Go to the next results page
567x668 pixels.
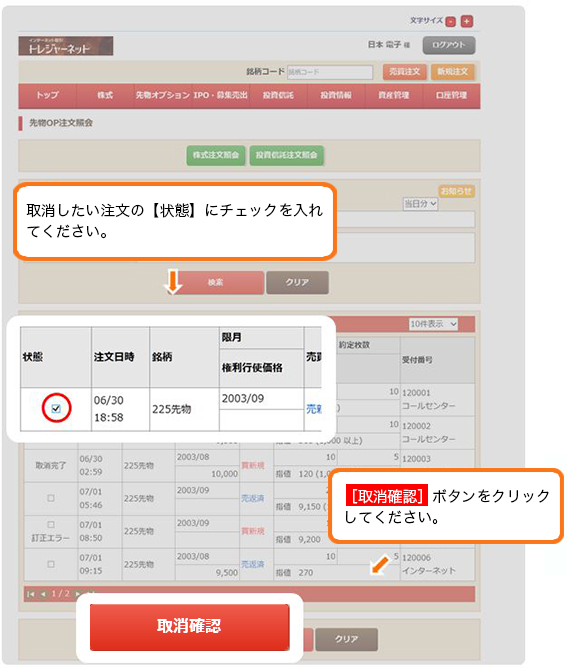[78, 593]
